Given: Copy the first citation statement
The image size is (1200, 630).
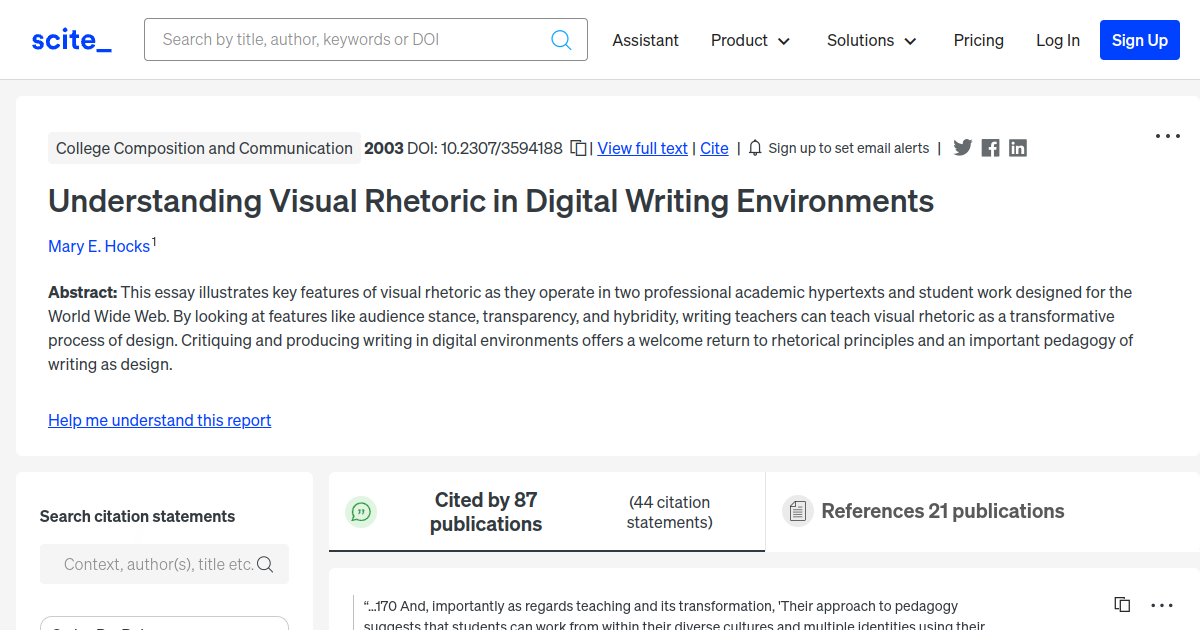Looking at the screenshot, I should [1122, 605].
